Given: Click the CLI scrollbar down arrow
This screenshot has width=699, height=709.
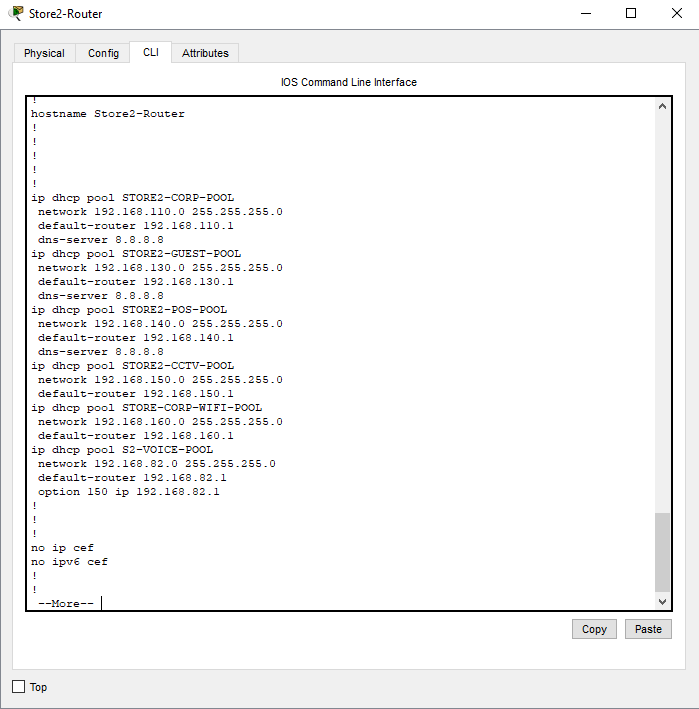Looking at the screenshot, I should coord(663,601).
